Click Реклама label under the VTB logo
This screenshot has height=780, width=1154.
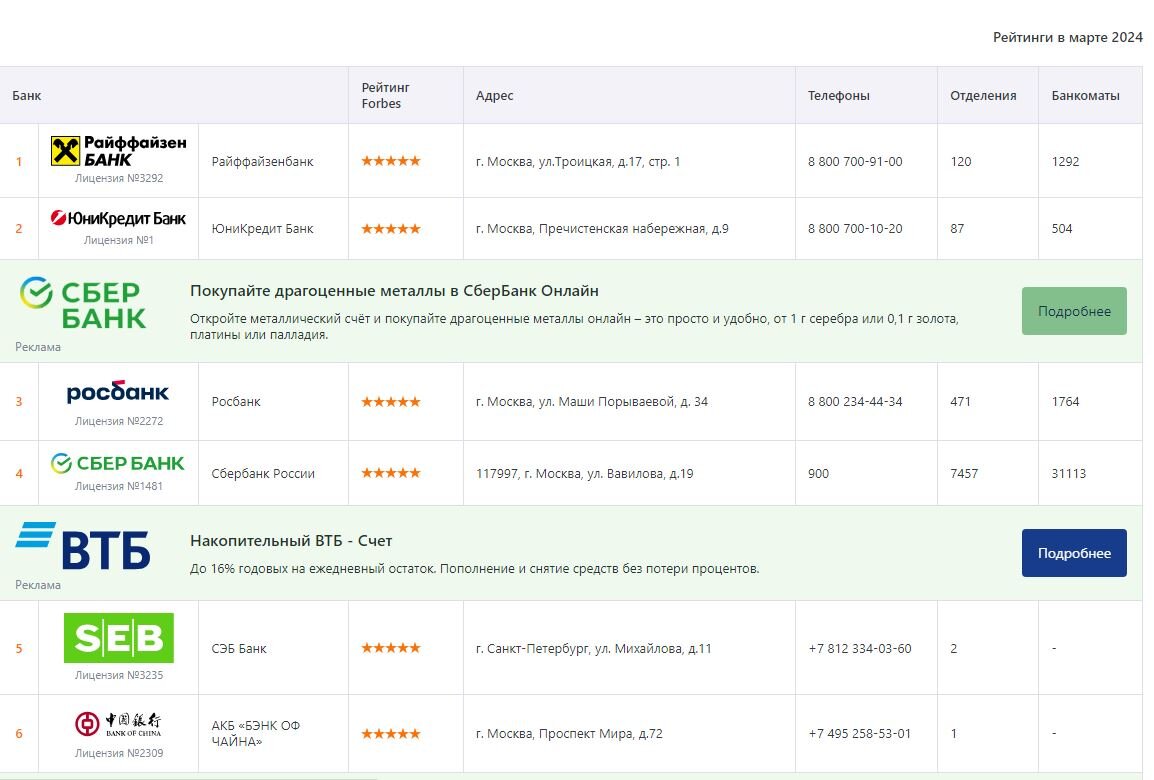tap(38, 585)
